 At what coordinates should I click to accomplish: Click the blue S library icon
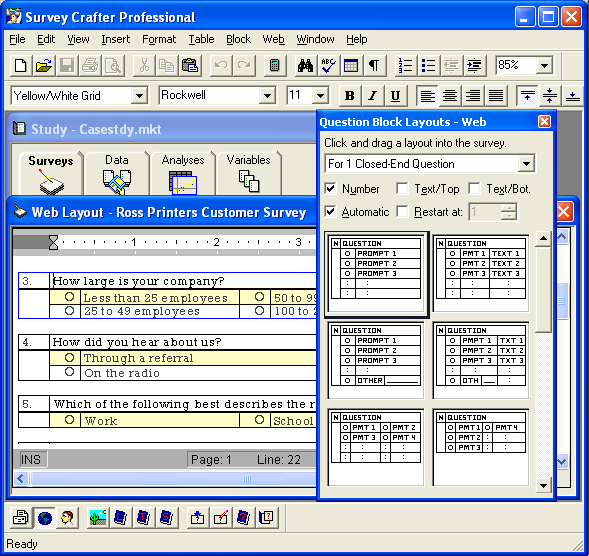click(x=166, y=518)
